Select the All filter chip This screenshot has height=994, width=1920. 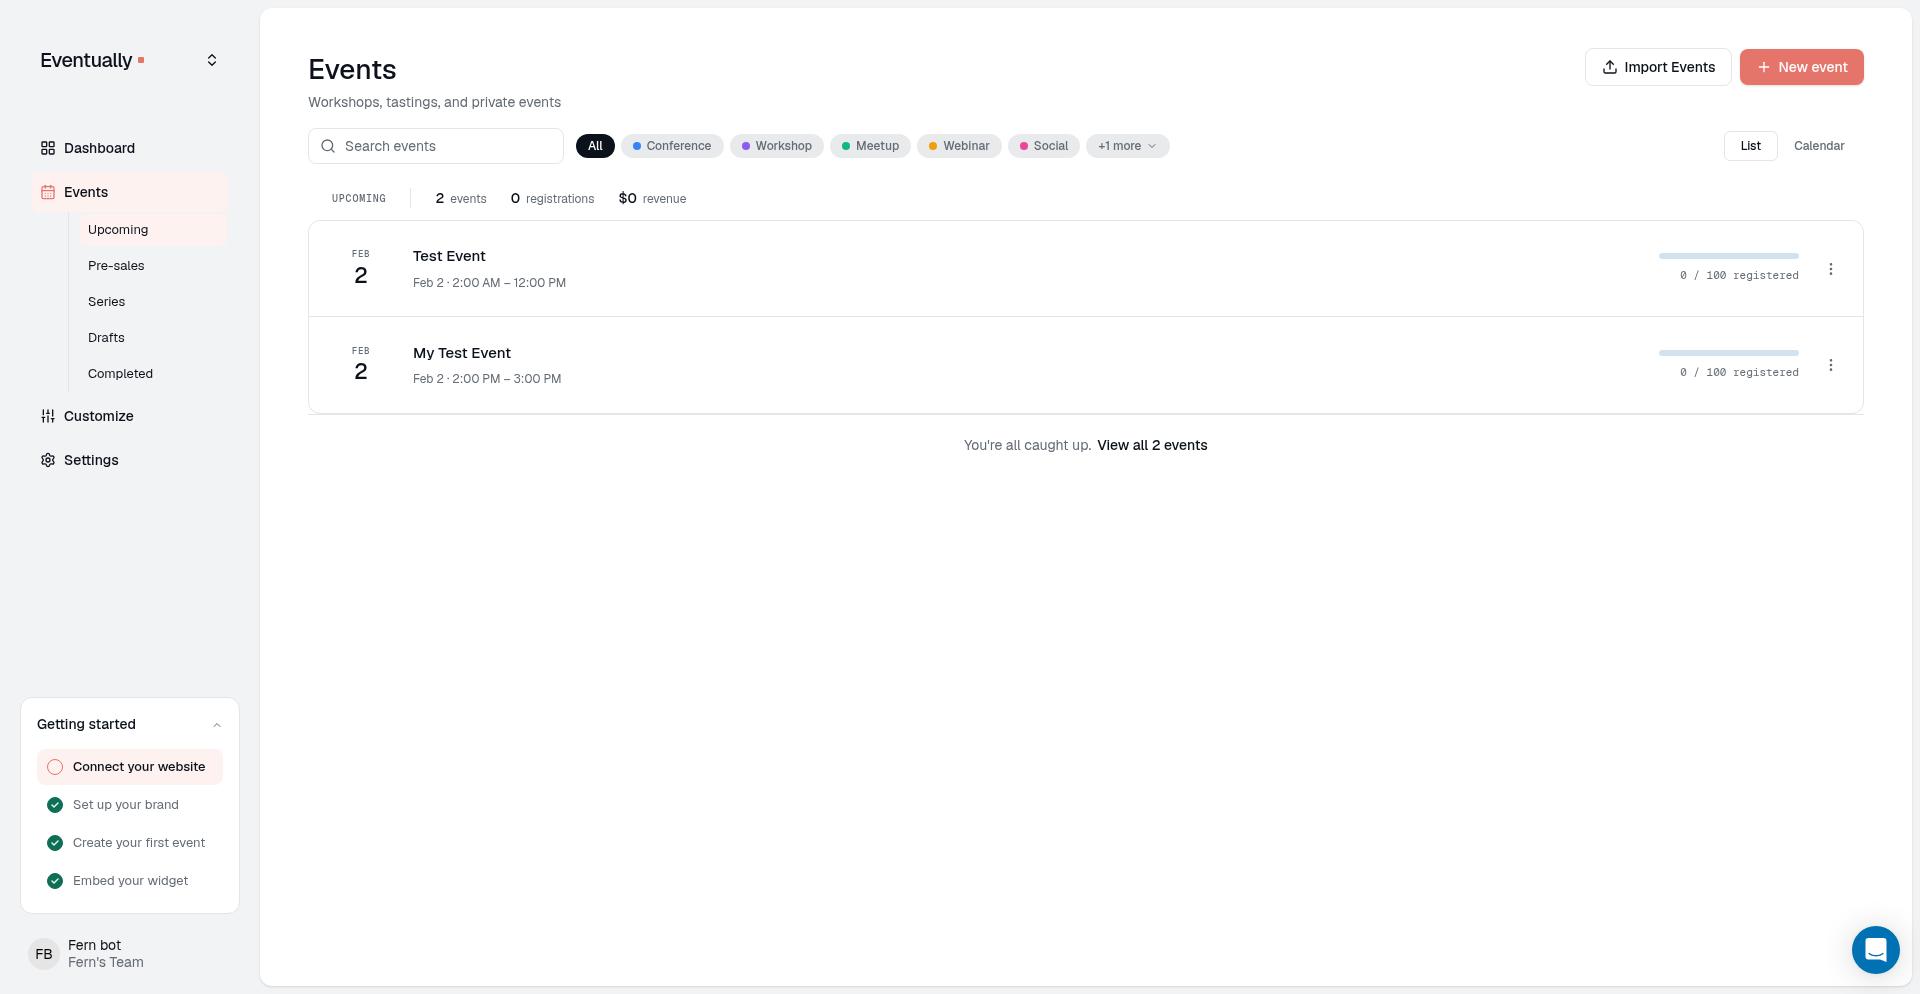[595, 146]
